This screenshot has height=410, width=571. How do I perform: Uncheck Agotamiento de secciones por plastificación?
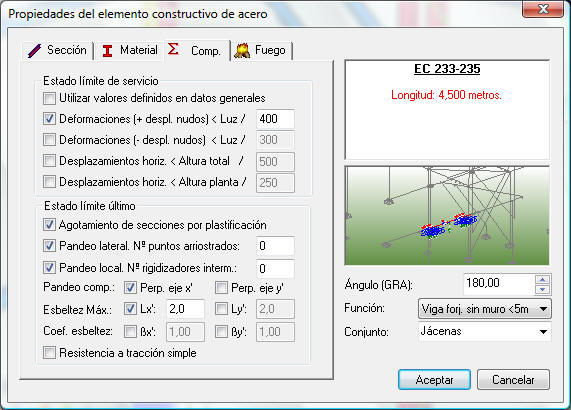click(50, 225)
